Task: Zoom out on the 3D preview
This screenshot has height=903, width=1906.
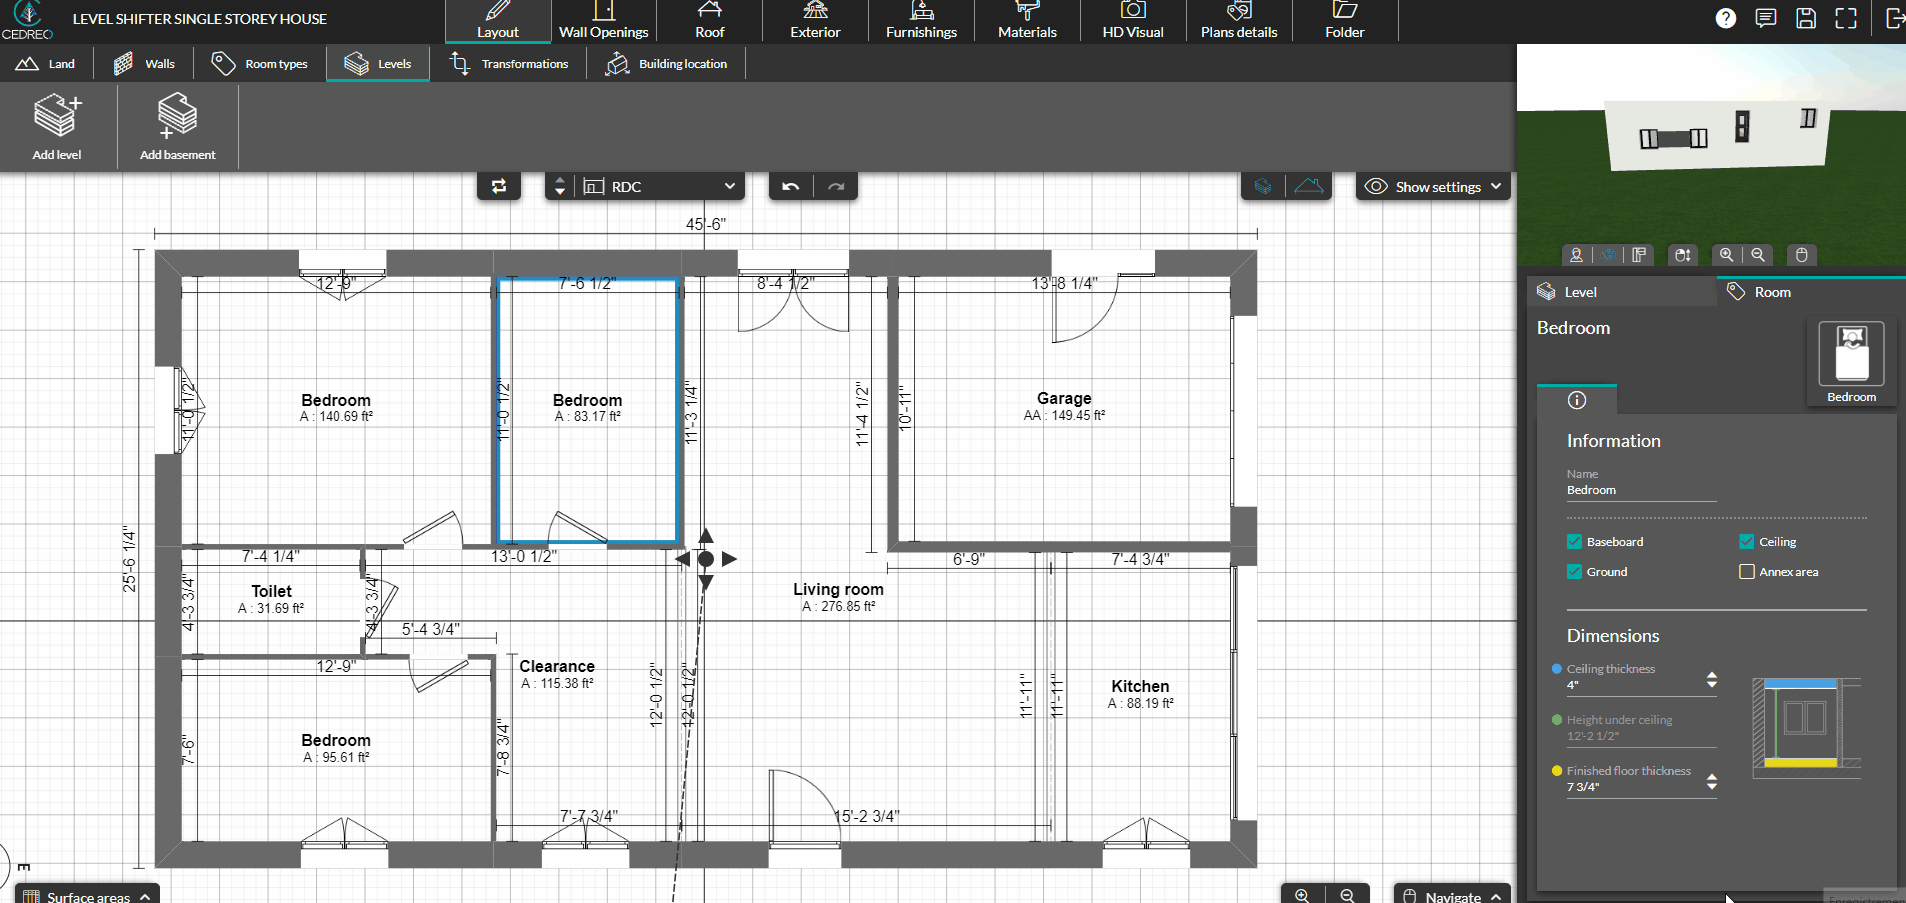Action: 1758,255
